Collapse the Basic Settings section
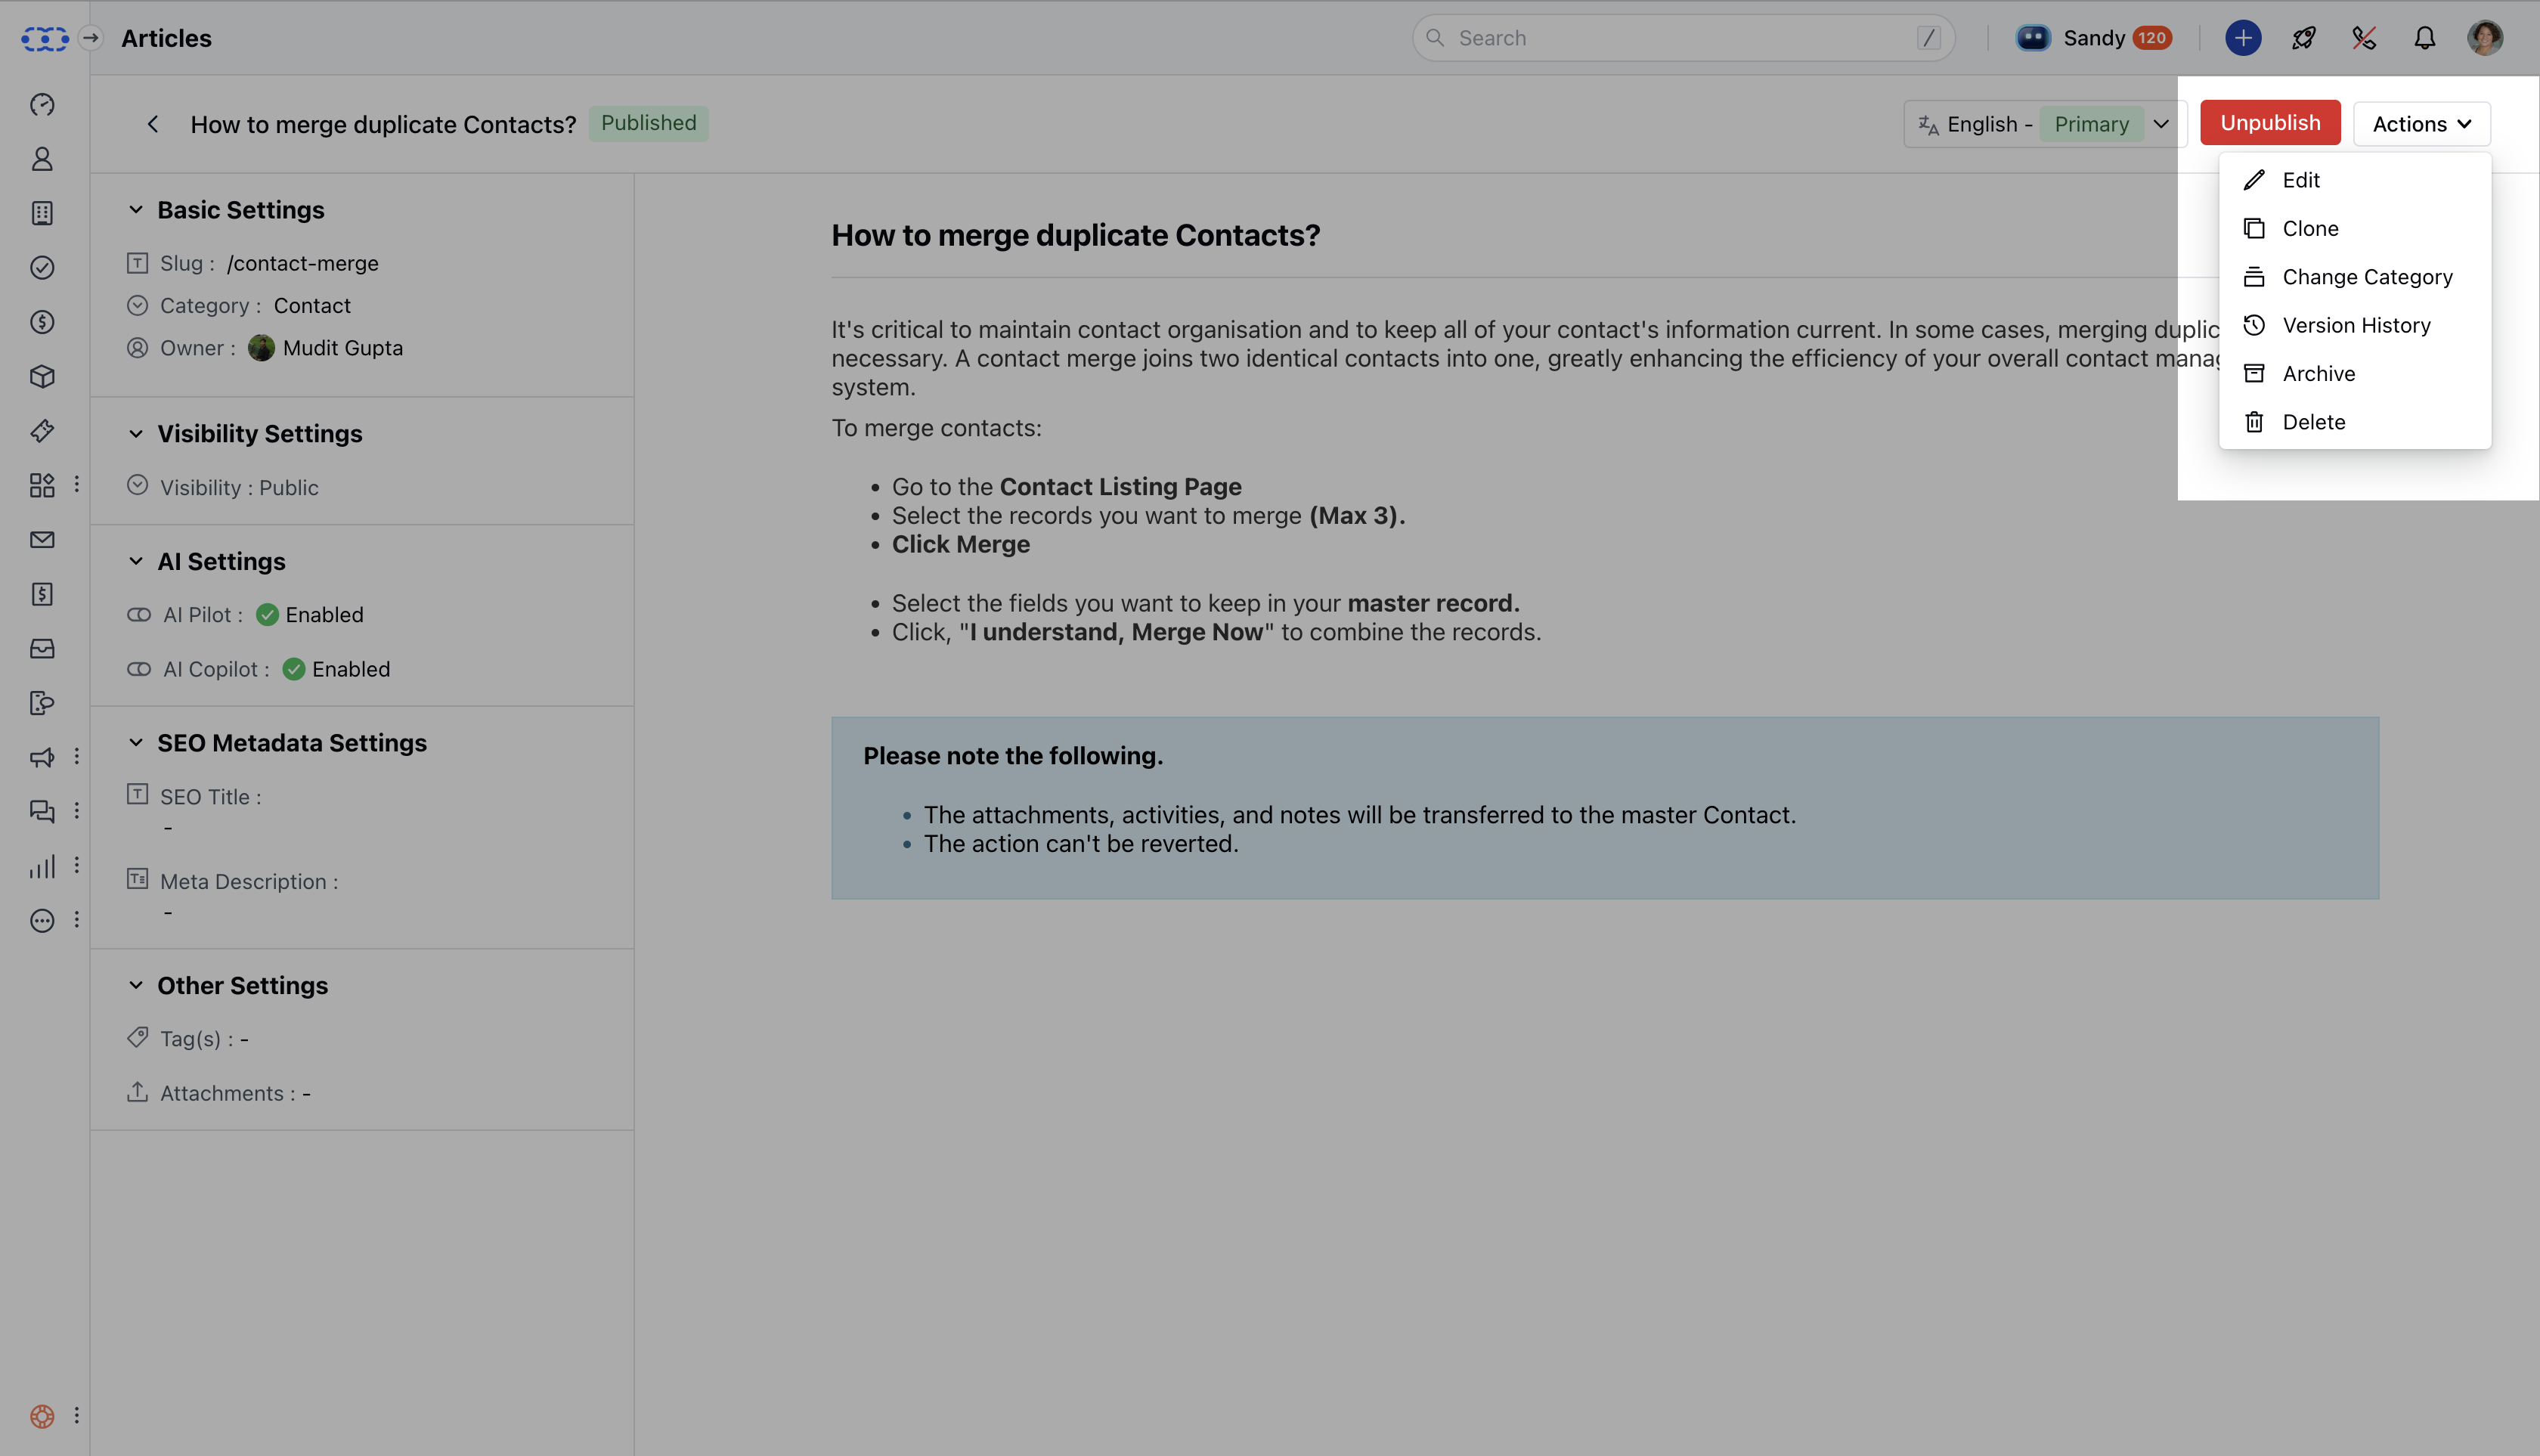This screenshot has width=2540, height=1456. 136,210
